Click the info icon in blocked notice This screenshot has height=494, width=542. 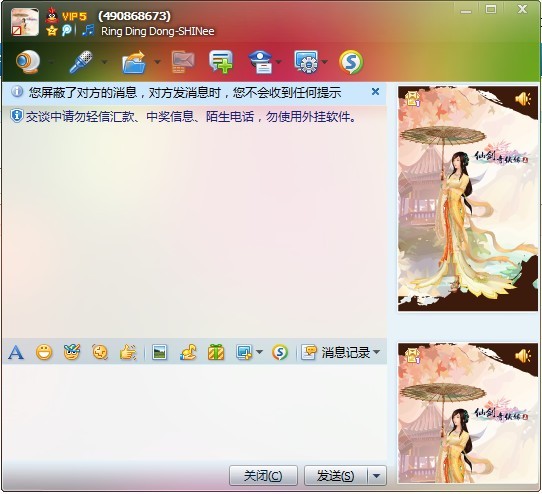[x=17, y=92]
